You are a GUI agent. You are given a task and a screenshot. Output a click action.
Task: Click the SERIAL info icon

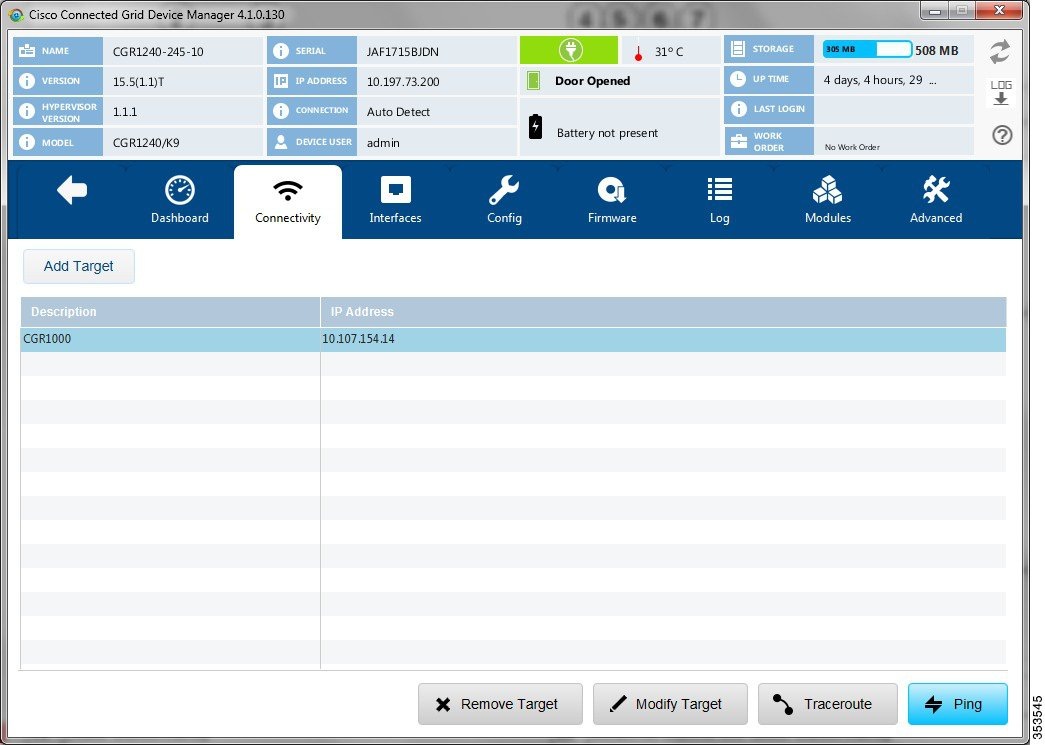click(x=281, y=51)
